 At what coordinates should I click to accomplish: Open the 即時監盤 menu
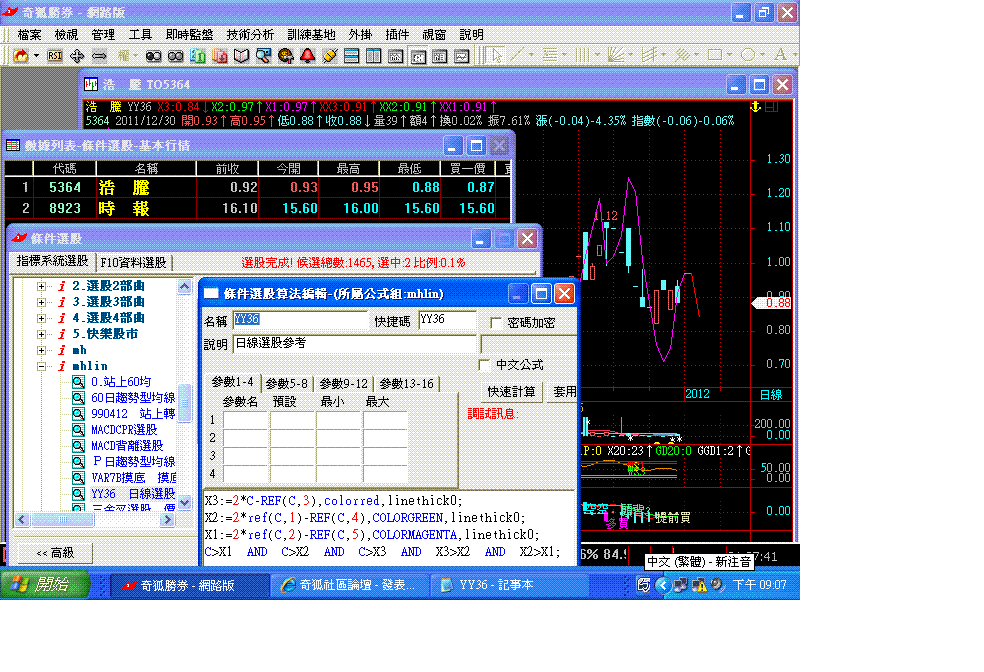189,35
